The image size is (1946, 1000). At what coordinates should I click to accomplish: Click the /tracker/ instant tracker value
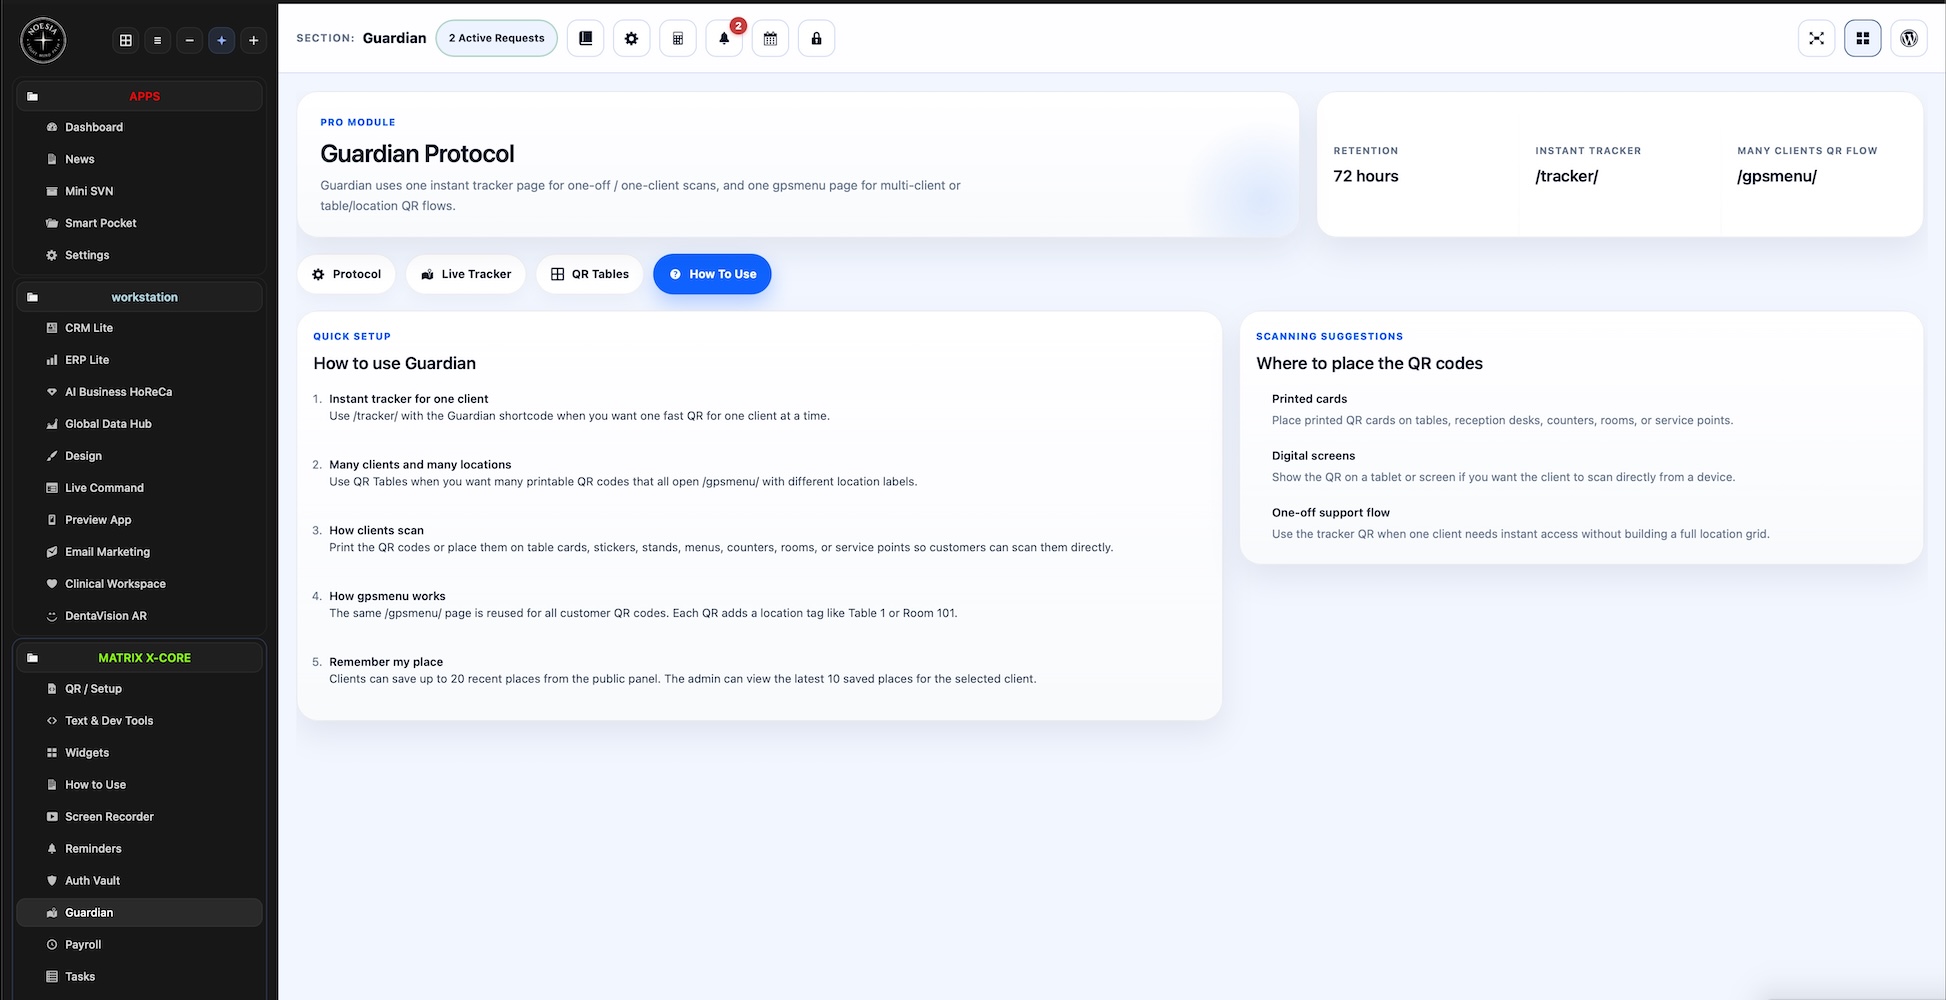pos(1567,176)
